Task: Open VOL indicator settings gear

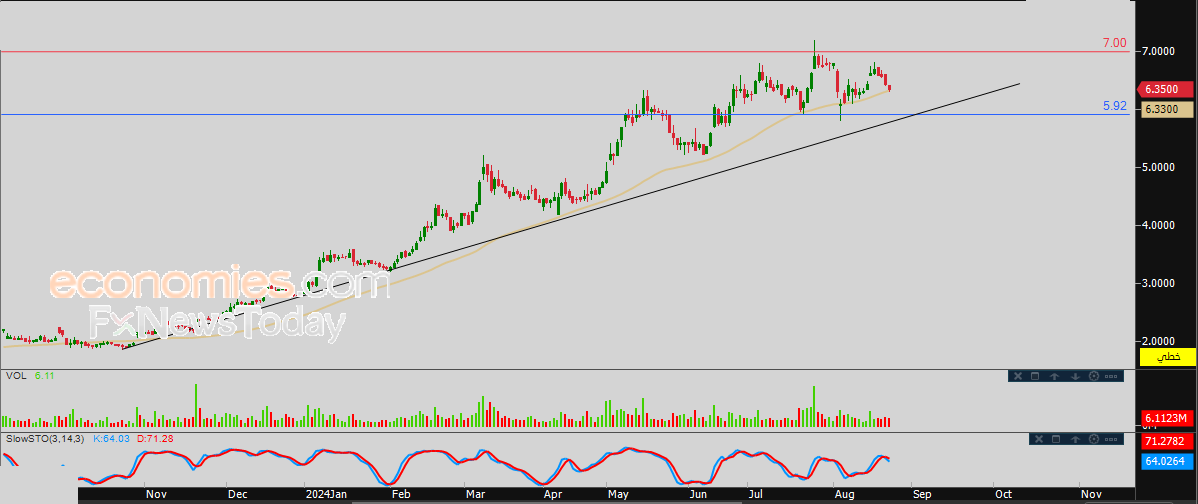Action: click(x=1094, y=376)
